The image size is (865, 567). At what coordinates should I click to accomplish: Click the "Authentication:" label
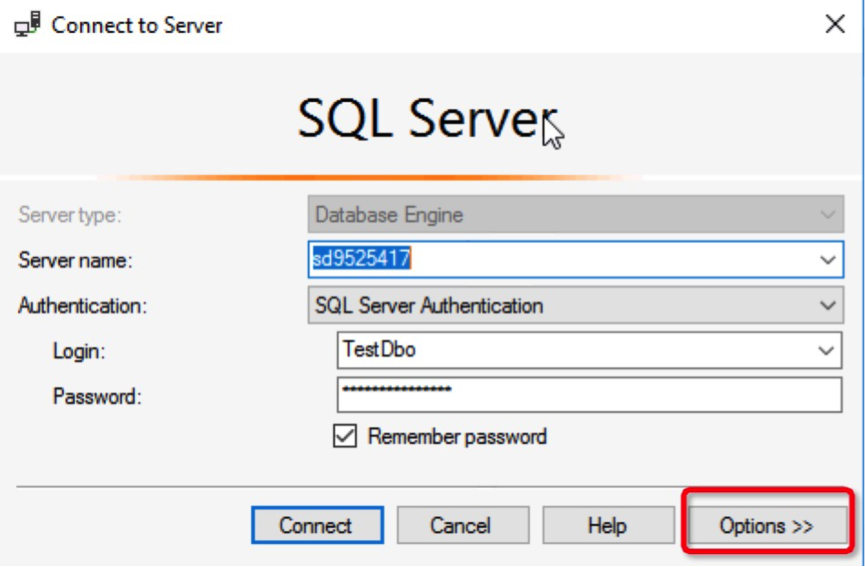pyautogui.click(x=82, y=305)
